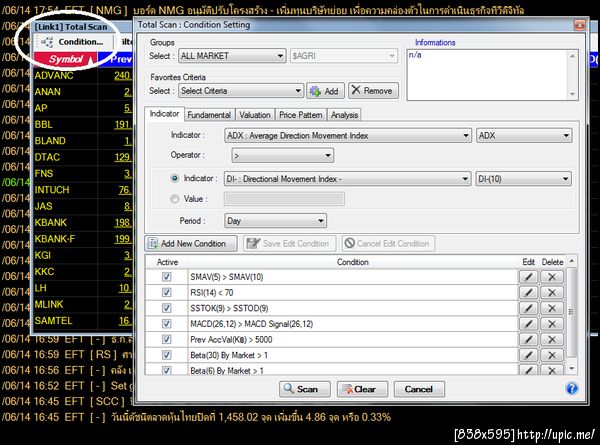This screenshot has width=600, height=445.
Task: Switch to the Valuation tab
Action: [x=254, y=115]
